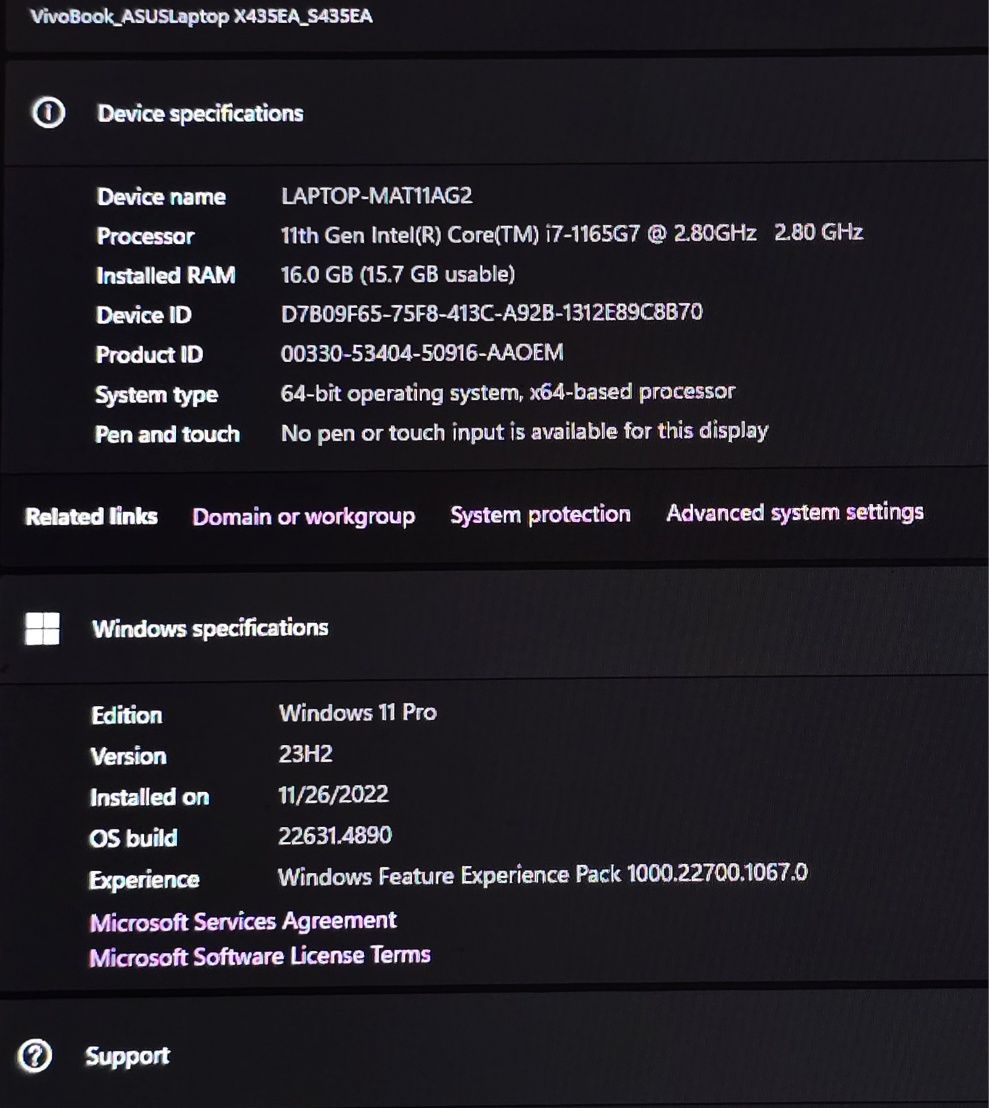Click the Pen and touch label

pos(167,434)
